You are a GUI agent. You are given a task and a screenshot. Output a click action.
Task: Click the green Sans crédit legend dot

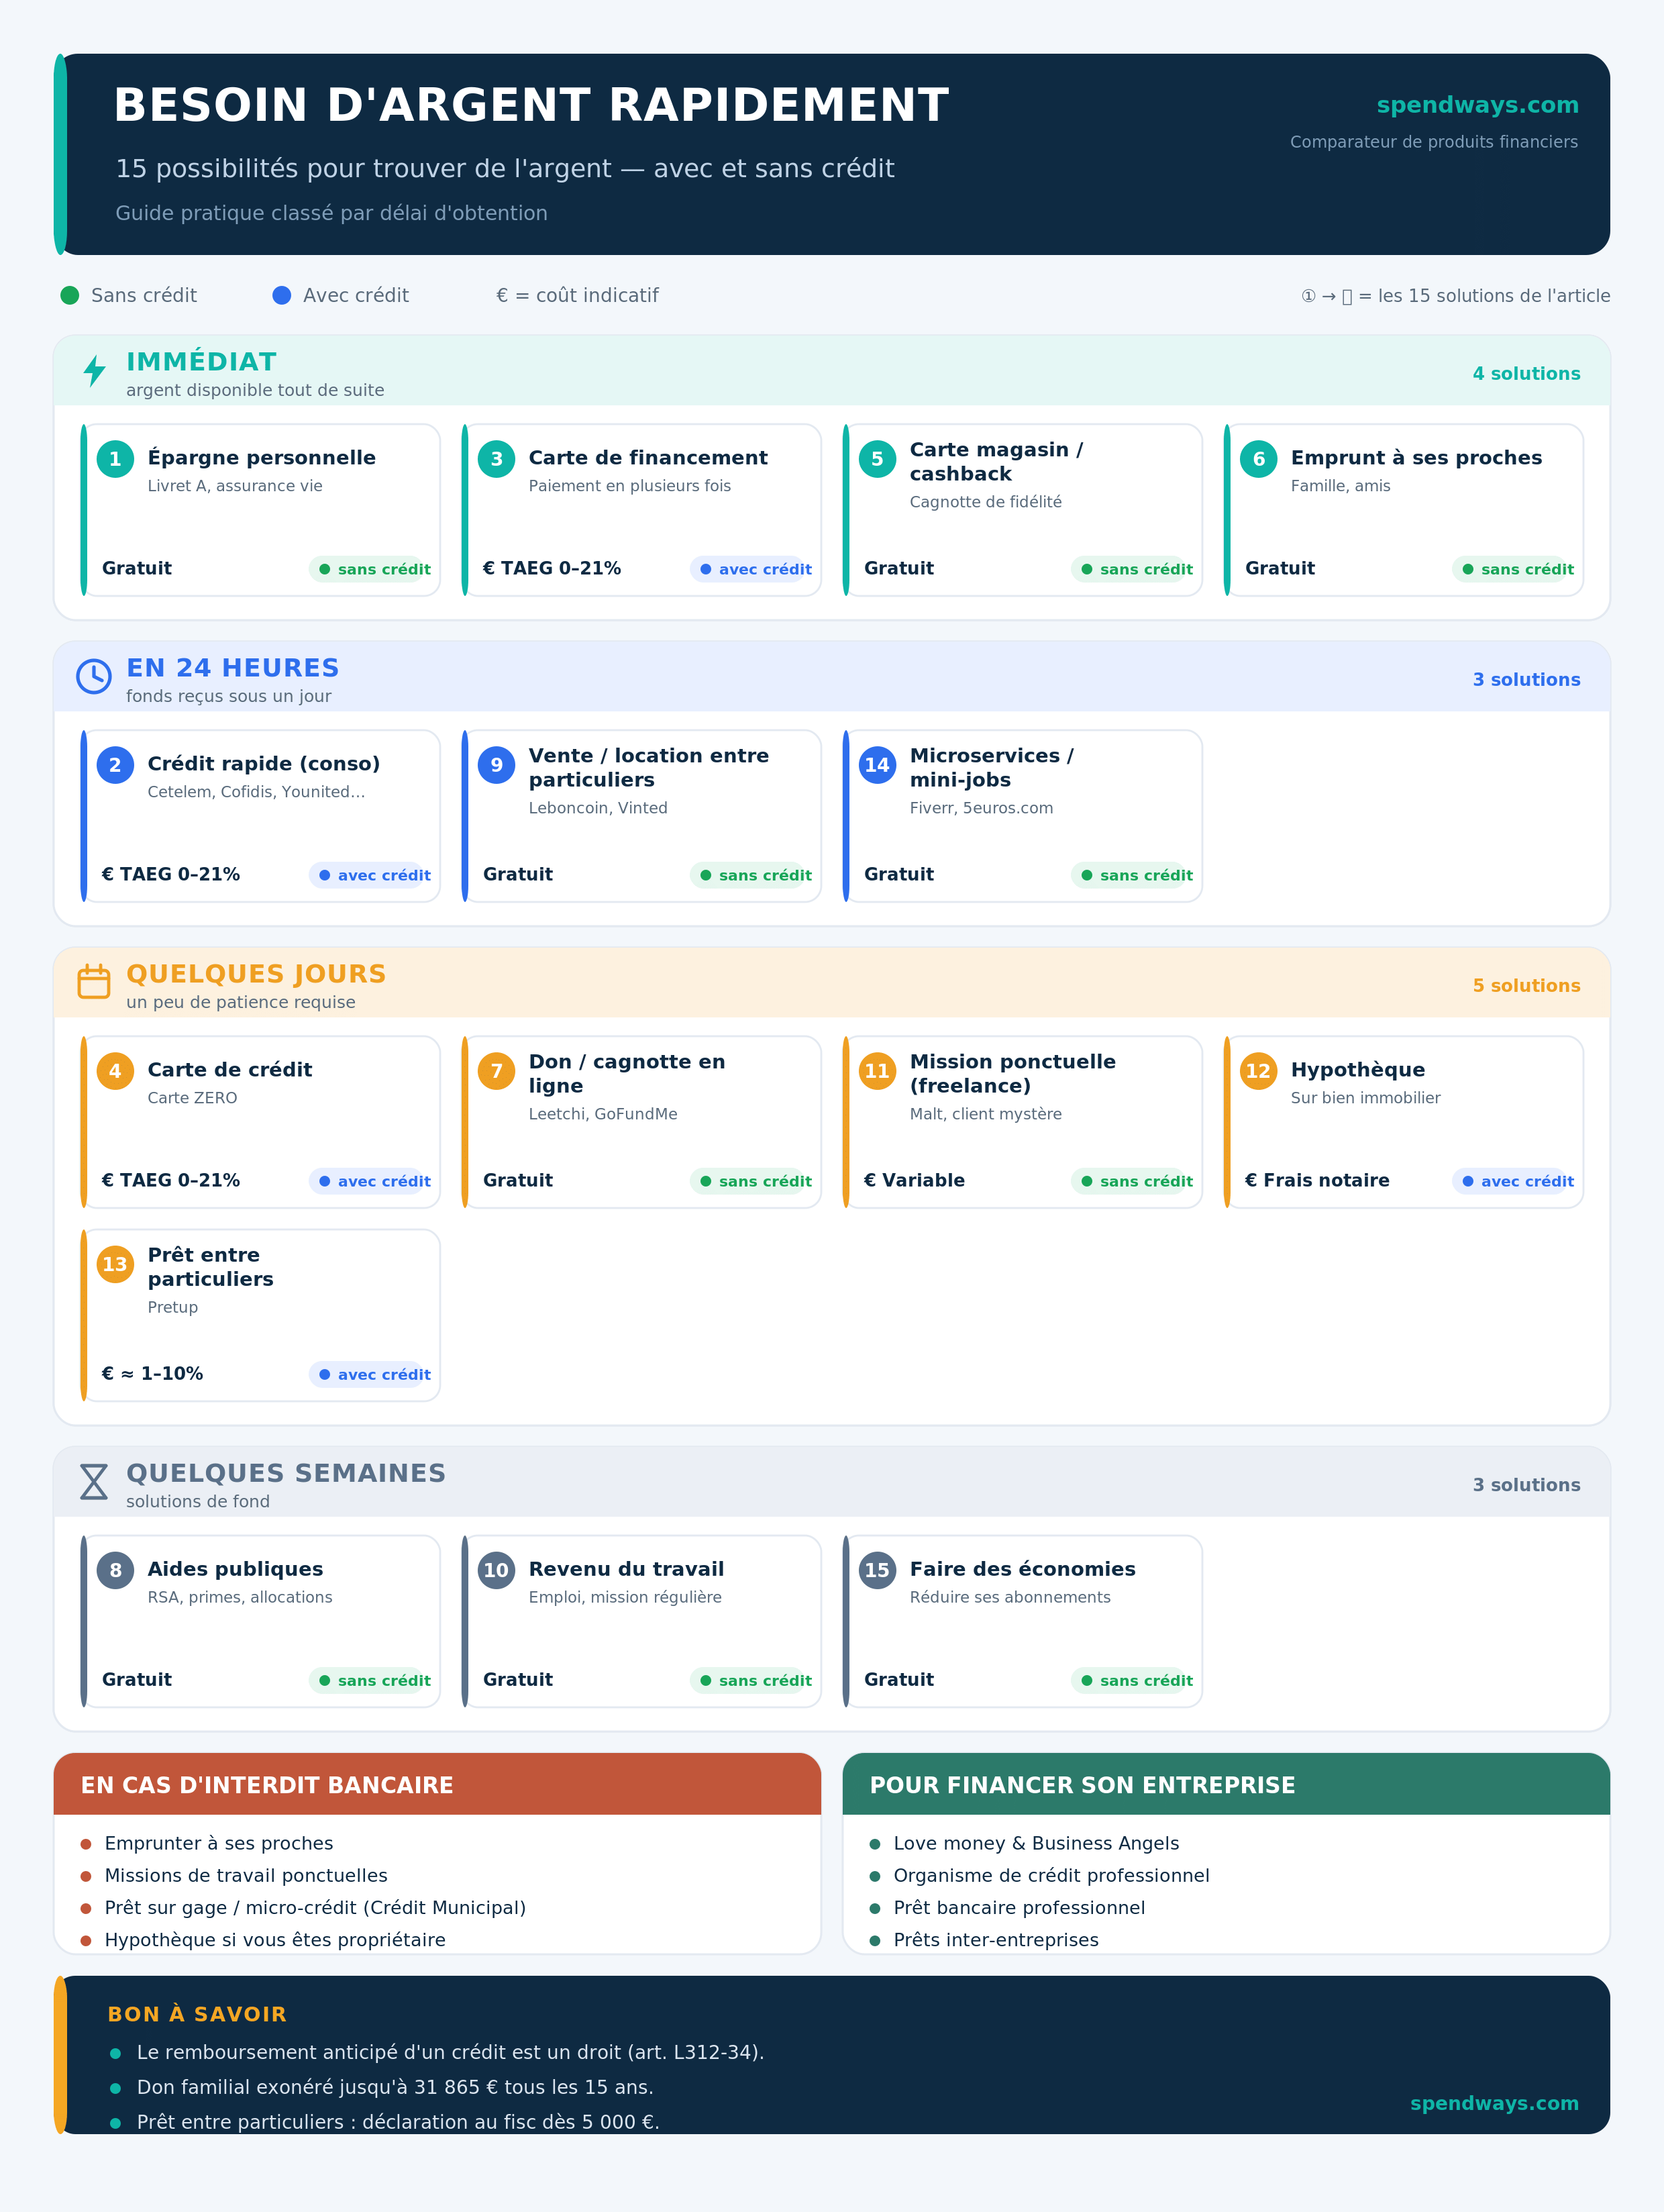(x=70, y=295)
